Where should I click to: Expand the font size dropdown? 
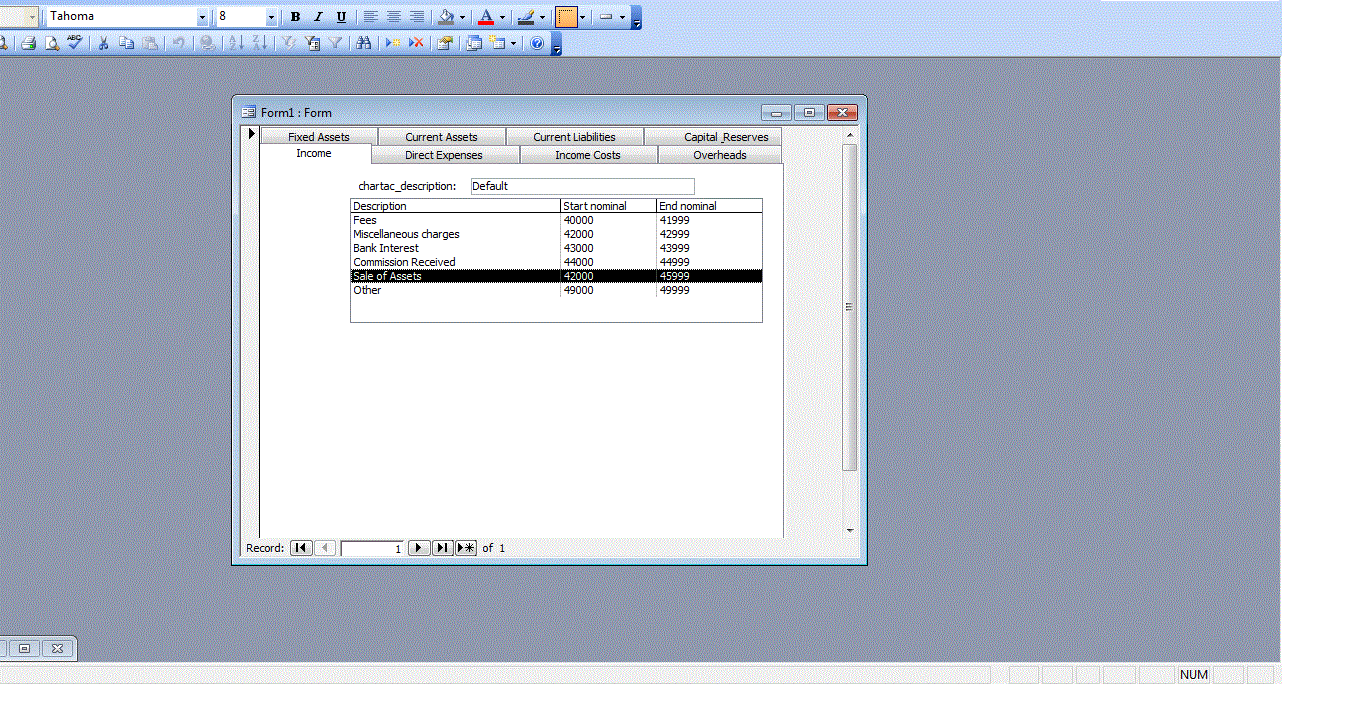(271, 17)
